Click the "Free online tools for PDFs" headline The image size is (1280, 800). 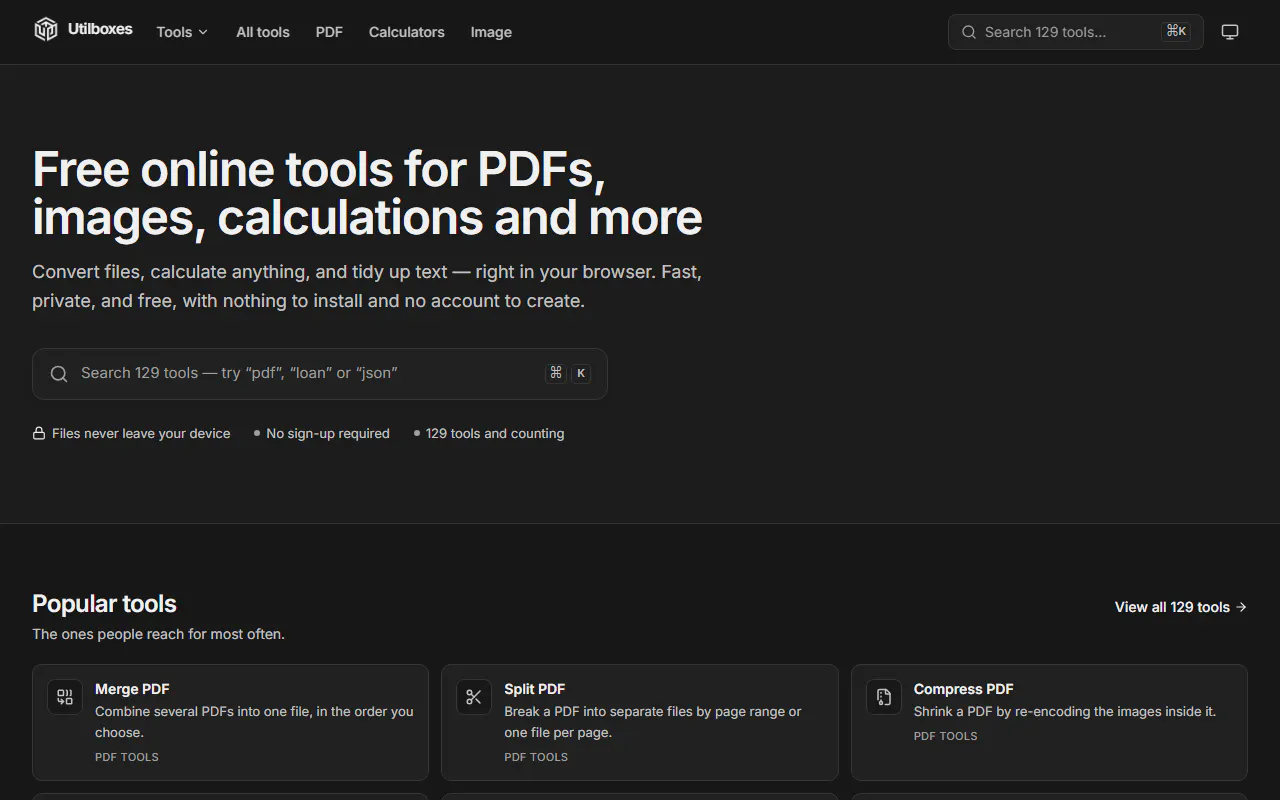367,193
